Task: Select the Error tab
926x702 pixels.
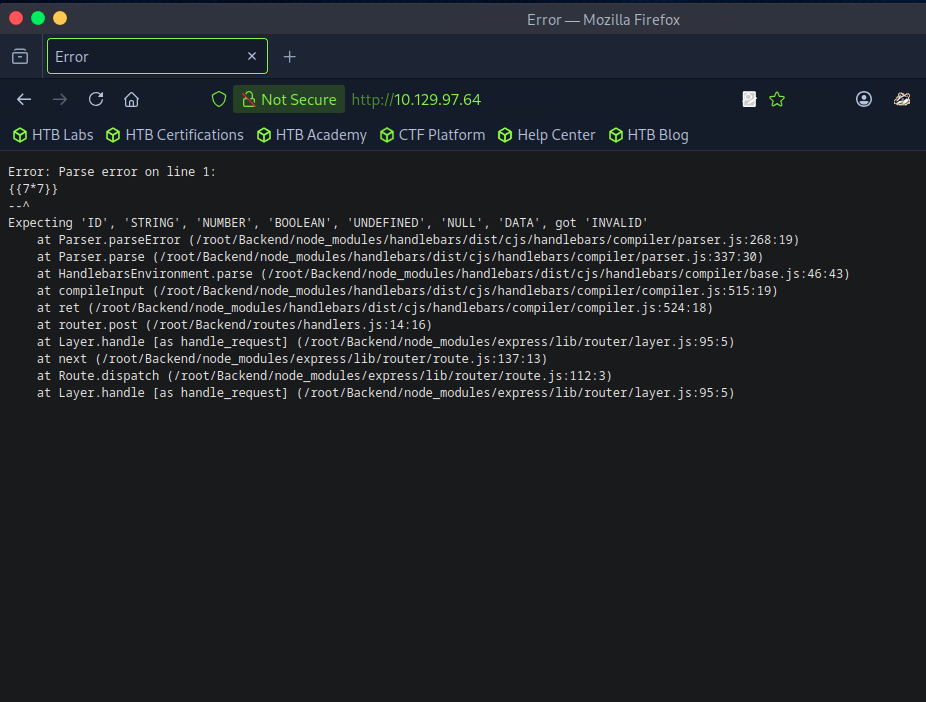Action: coord(140,57)
